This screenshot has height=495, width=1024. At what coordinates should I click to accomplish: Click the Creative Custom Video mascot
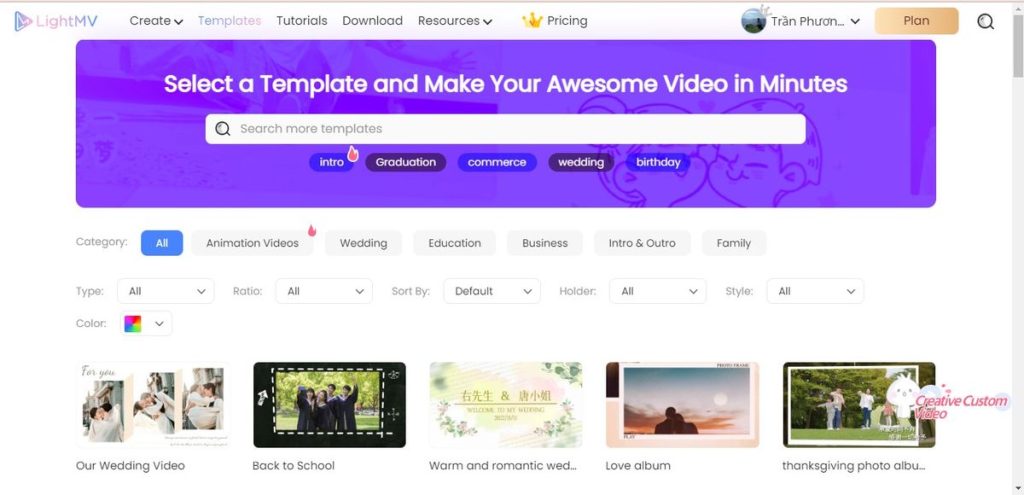point(904,397)
